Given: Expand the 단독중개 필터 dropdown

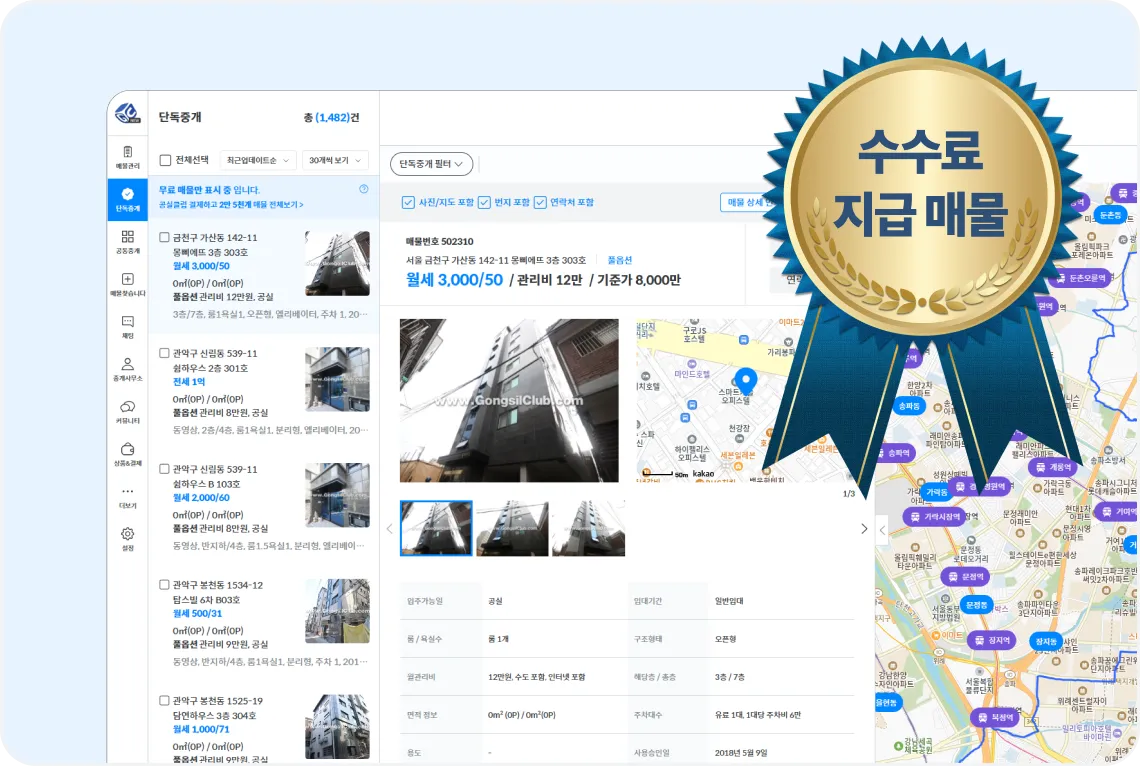Looking at the screenshot, I should click(x=431, y=164).
